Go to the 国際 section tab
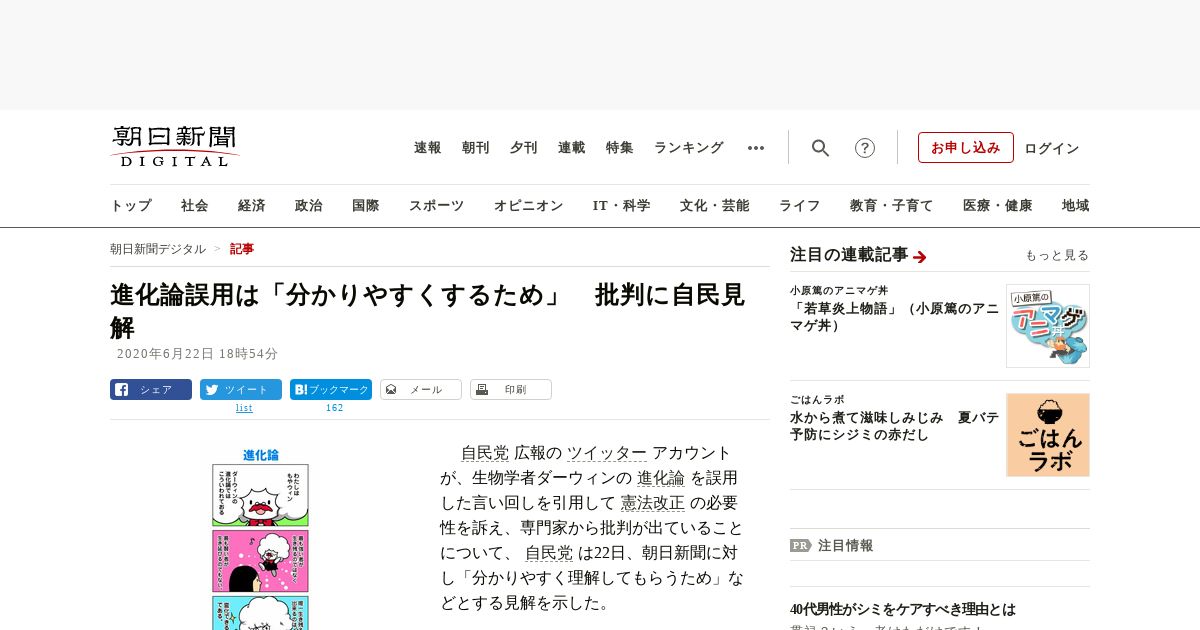Screen dimensions: 1200x630 coord(366,206)
